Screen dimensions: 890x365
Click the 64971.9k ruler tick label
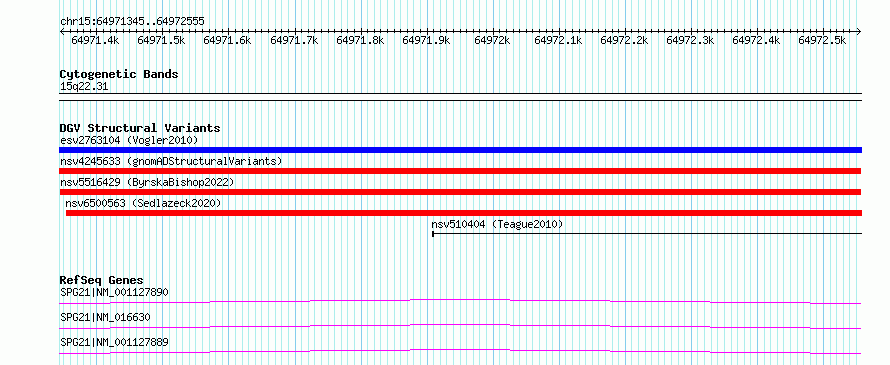coord(426,40)
